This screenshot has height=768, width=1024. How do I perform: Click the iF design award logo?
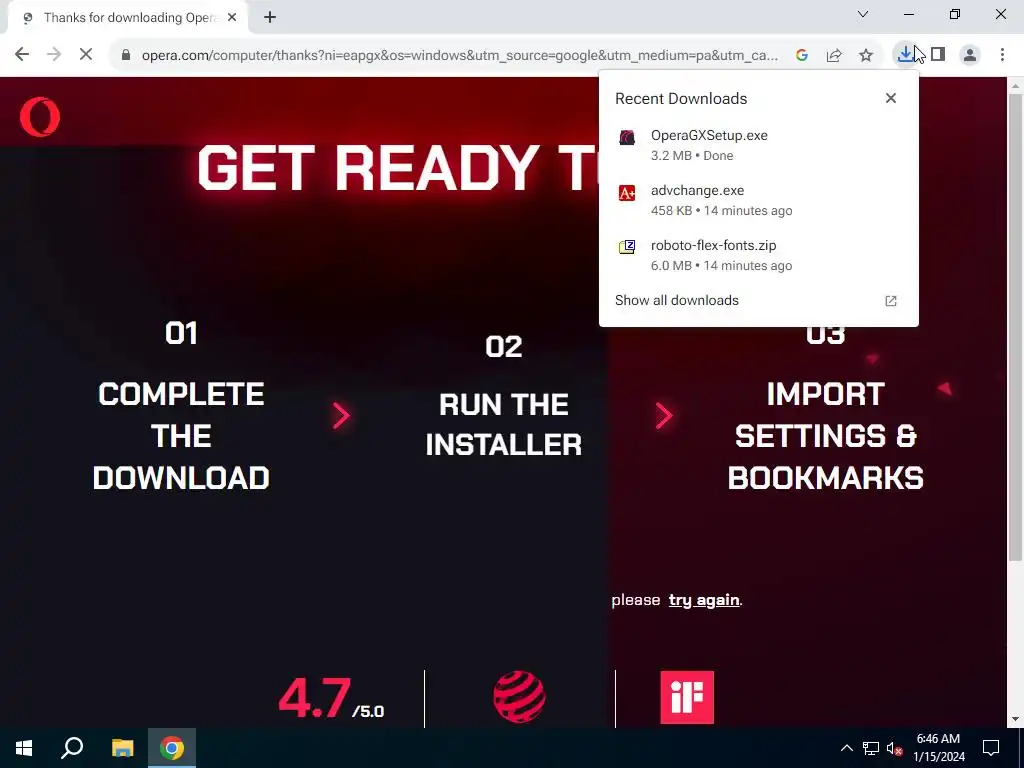687,697
